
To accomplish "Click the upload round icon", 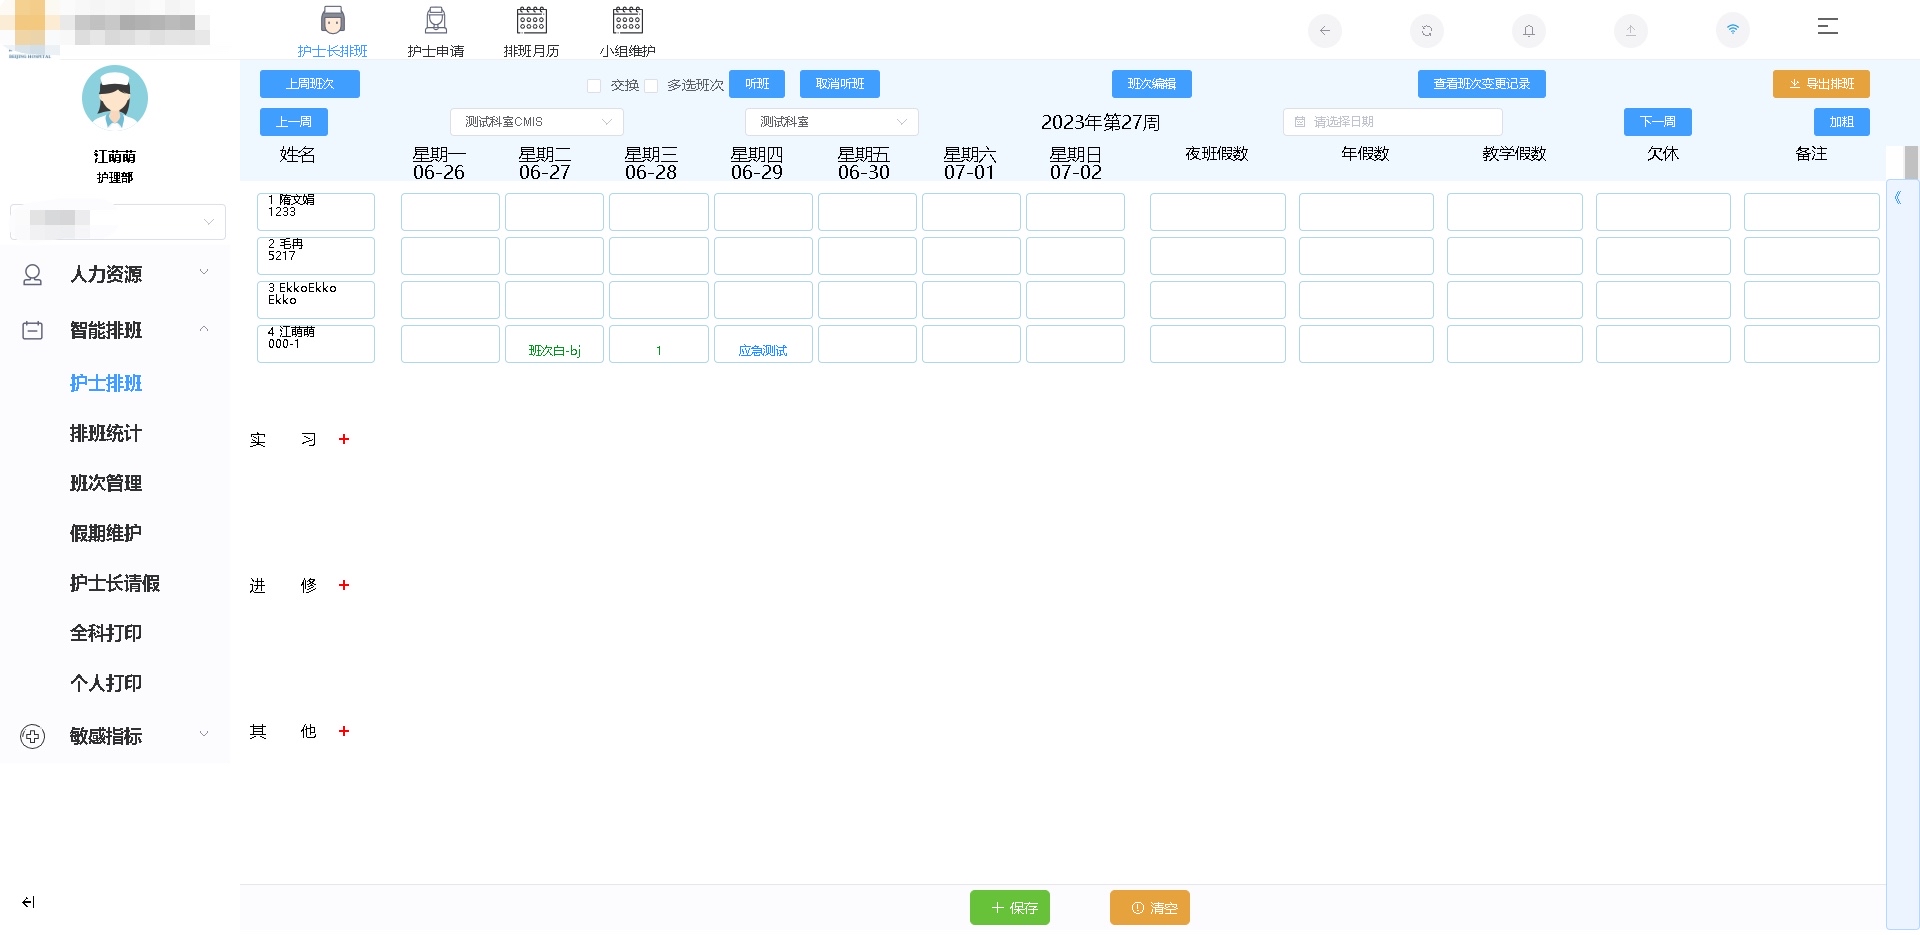I will point(1631,31).
